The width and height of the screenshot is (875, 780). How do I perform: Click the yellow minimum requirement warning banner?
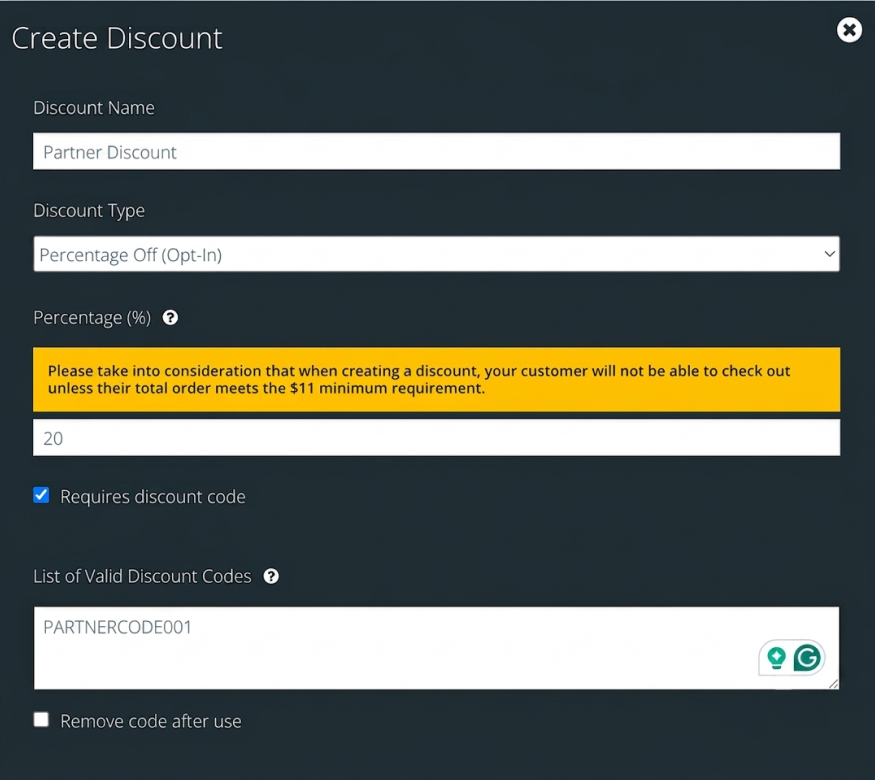click(x=436, y=379)
